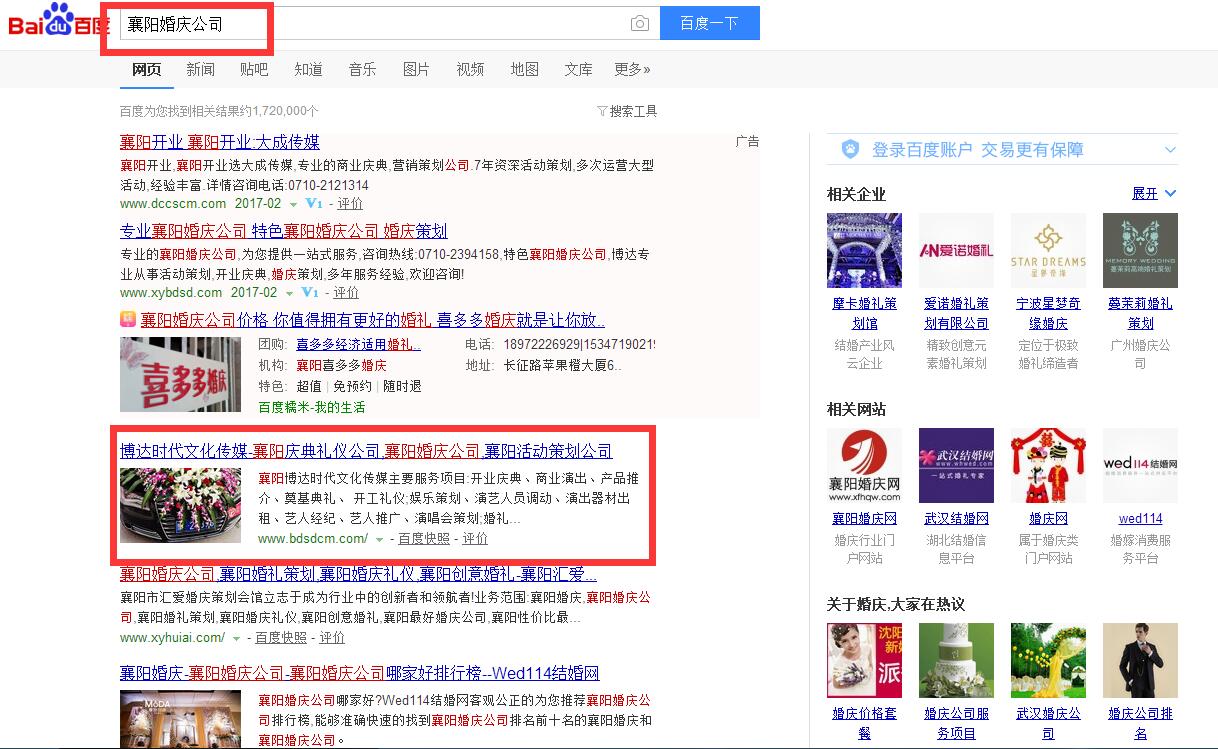Open 喜多多婚庆 result title
This screenshot has width=1218, height=749.
372,320
